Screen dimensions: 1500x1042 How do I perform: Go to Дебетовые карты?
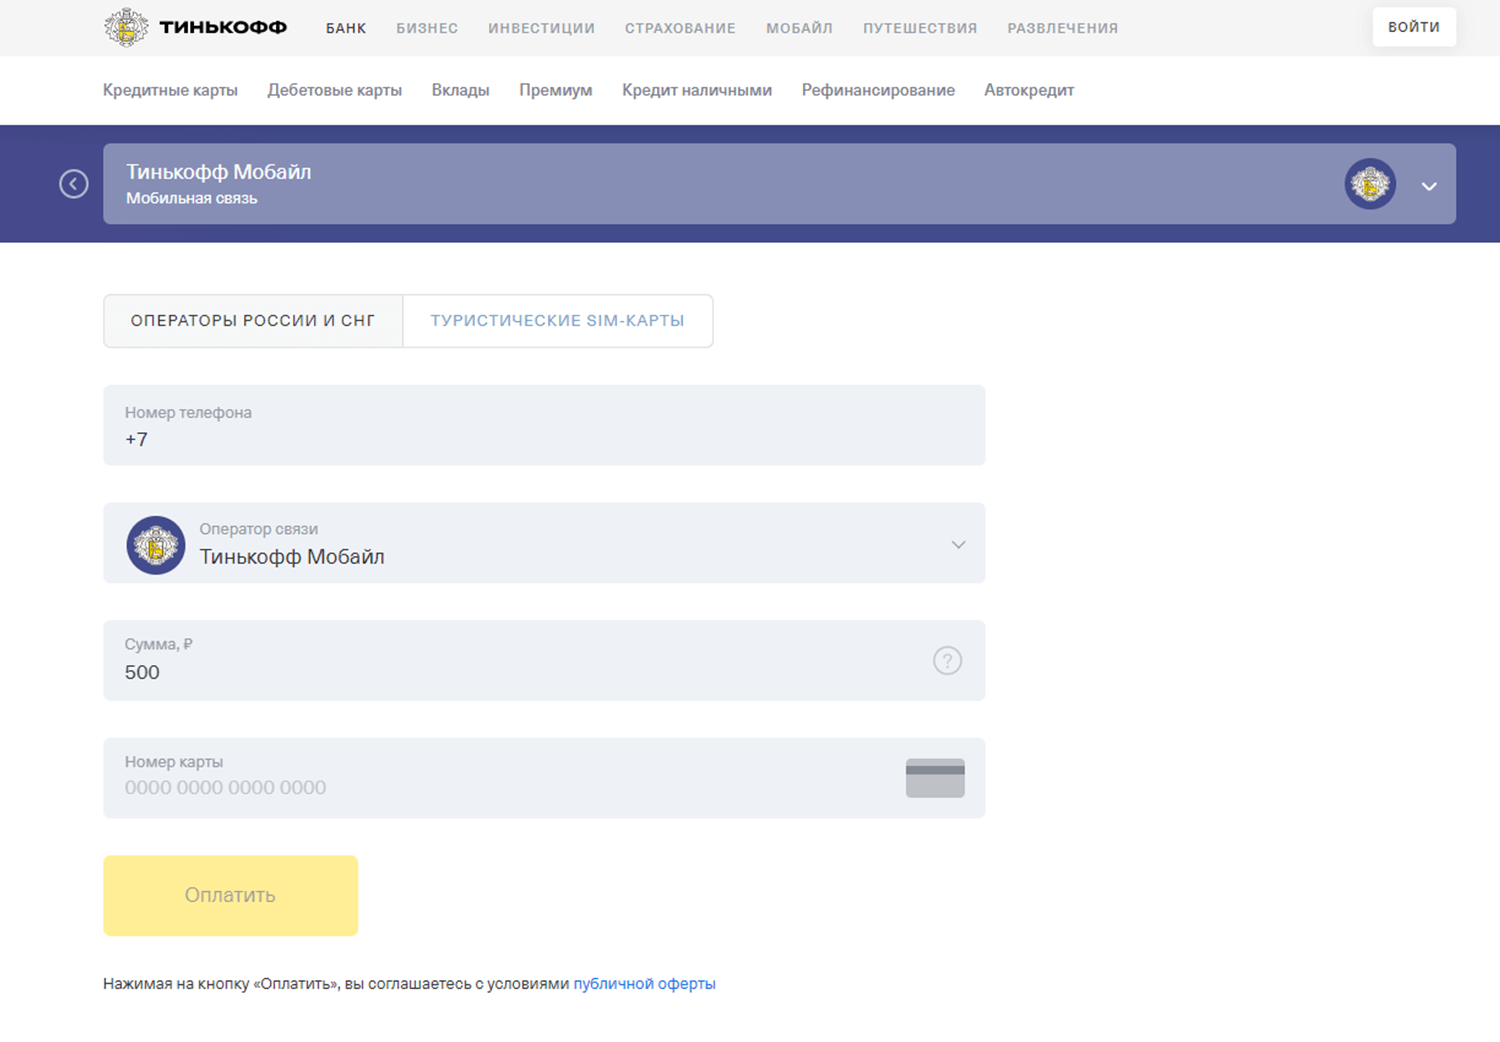click(x=335, y=90)
